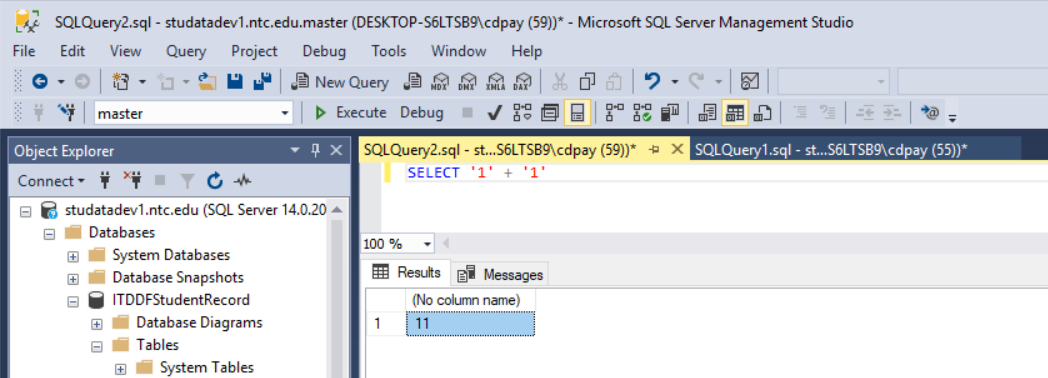Collapse the studatadev1.ntc.edu server node
This screenshot has width=1048, height=378.
coord(25,211)
